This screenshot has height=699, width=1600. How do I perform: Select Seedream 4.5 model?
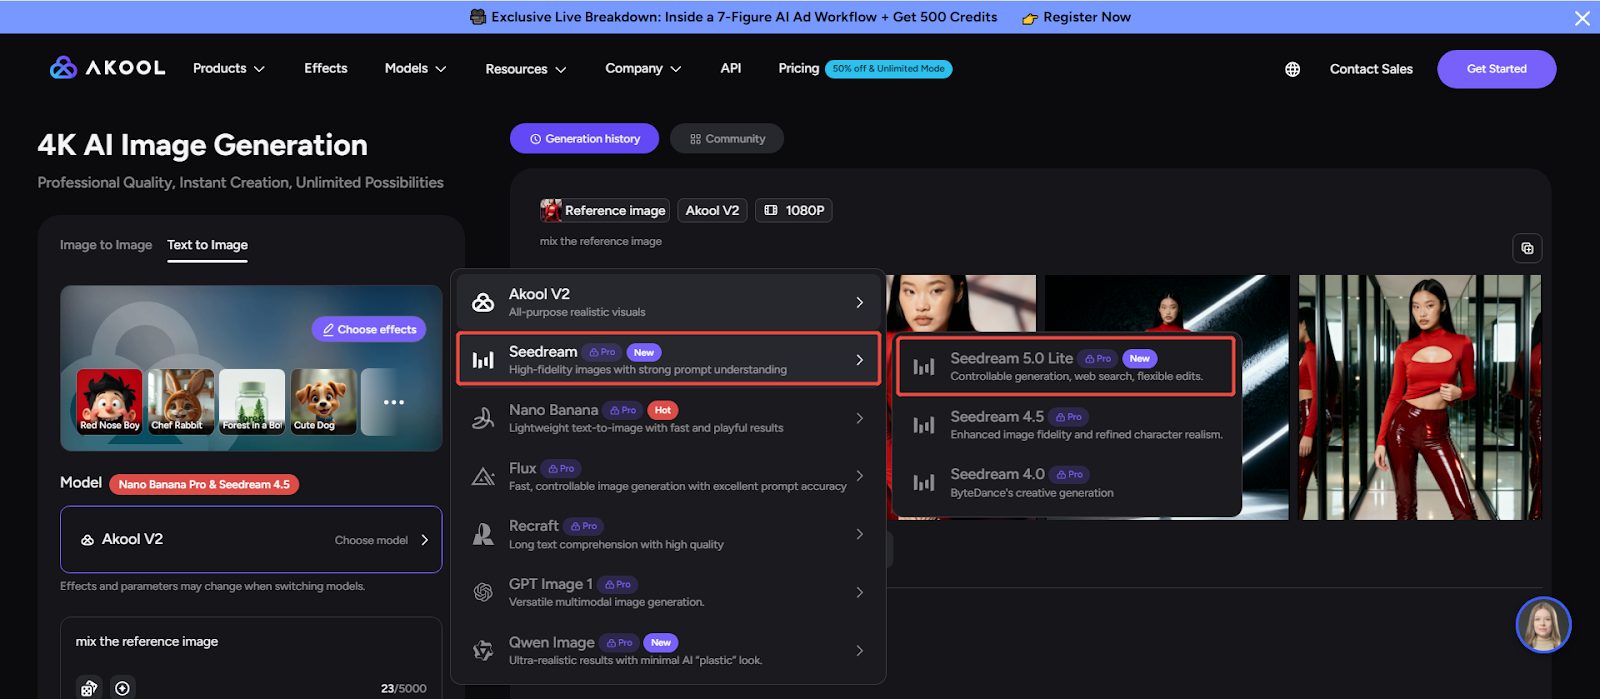click(x=1068, y=425)
